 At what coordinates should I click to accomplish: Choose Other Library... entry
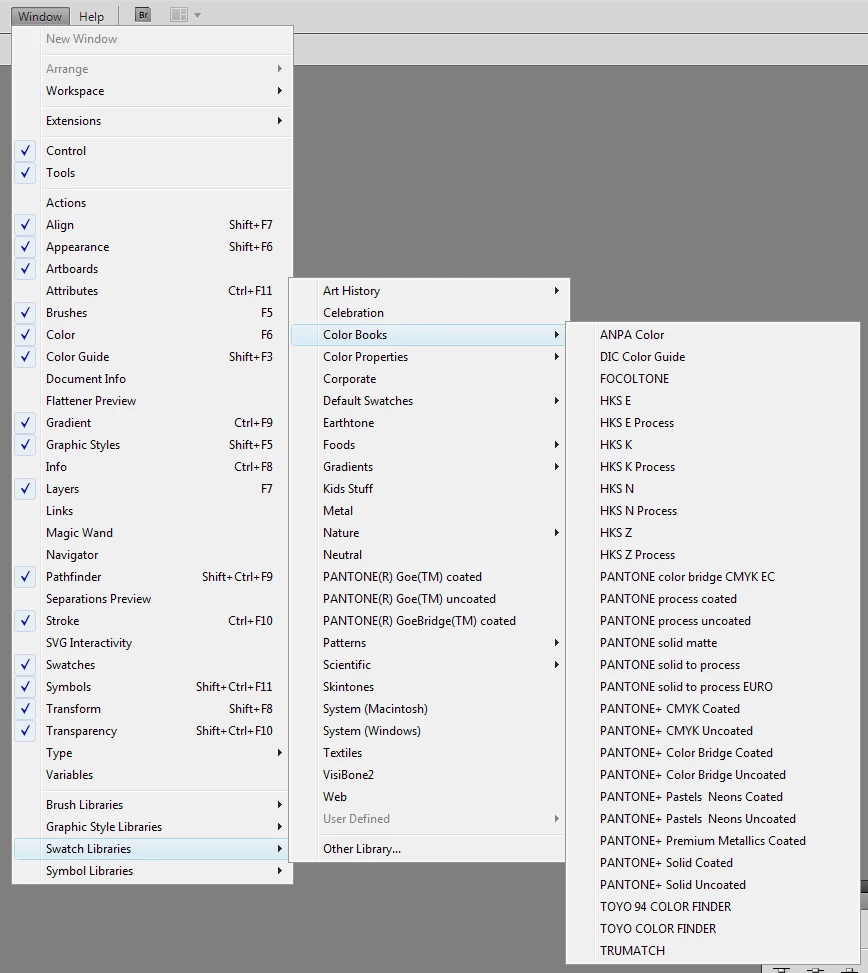428,849
